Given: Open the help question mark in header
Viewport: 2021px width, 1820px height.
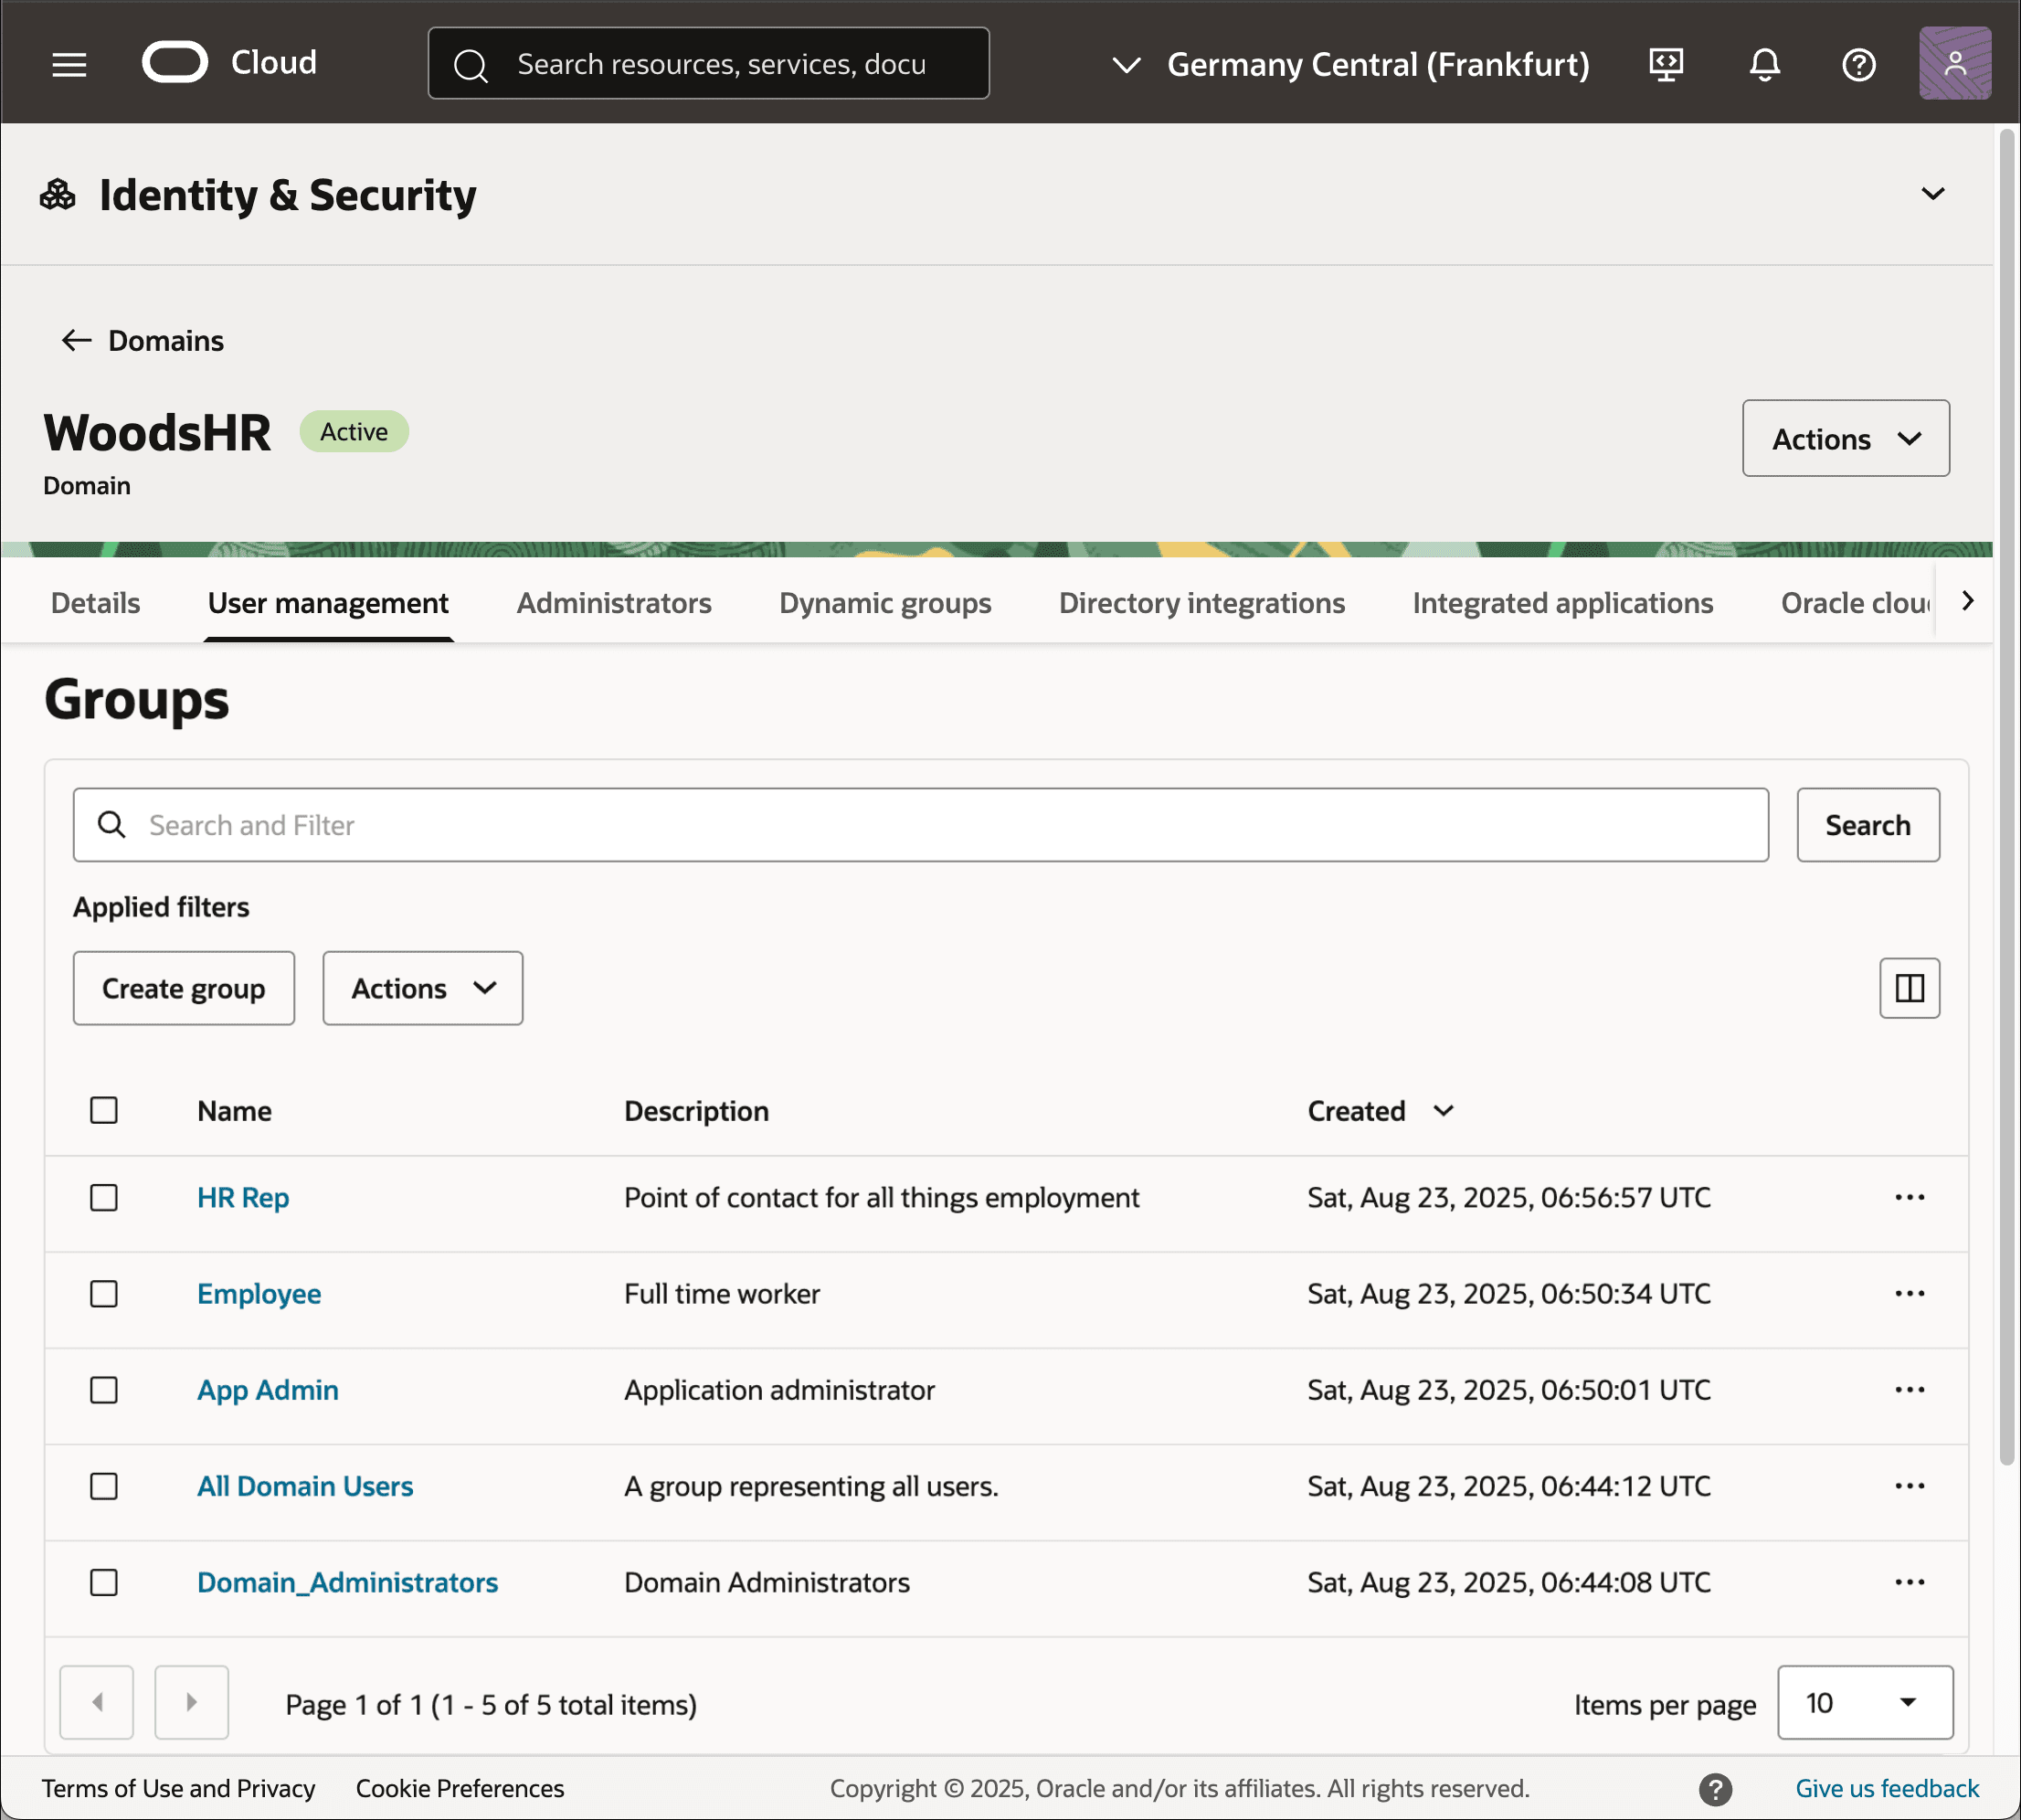Looking at the screenshot, I should click(1858, 65).
